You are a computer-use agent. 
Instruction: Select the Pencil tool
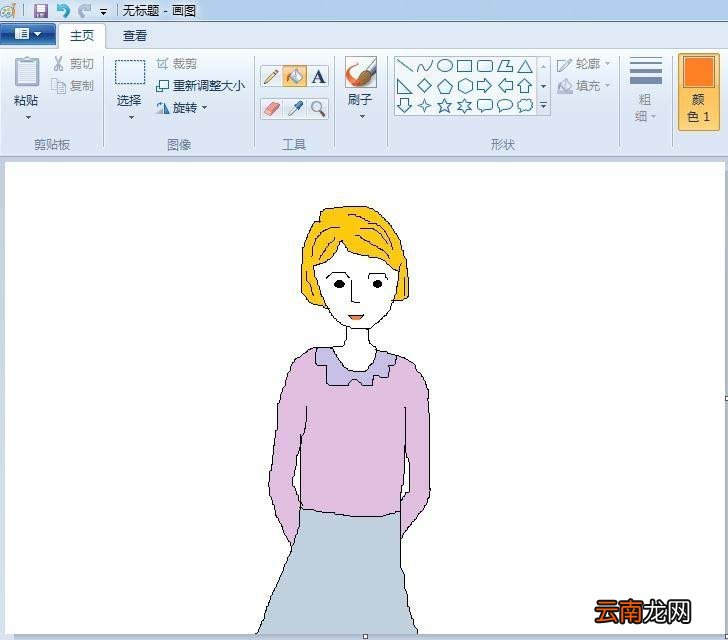[x=271, y=77]
